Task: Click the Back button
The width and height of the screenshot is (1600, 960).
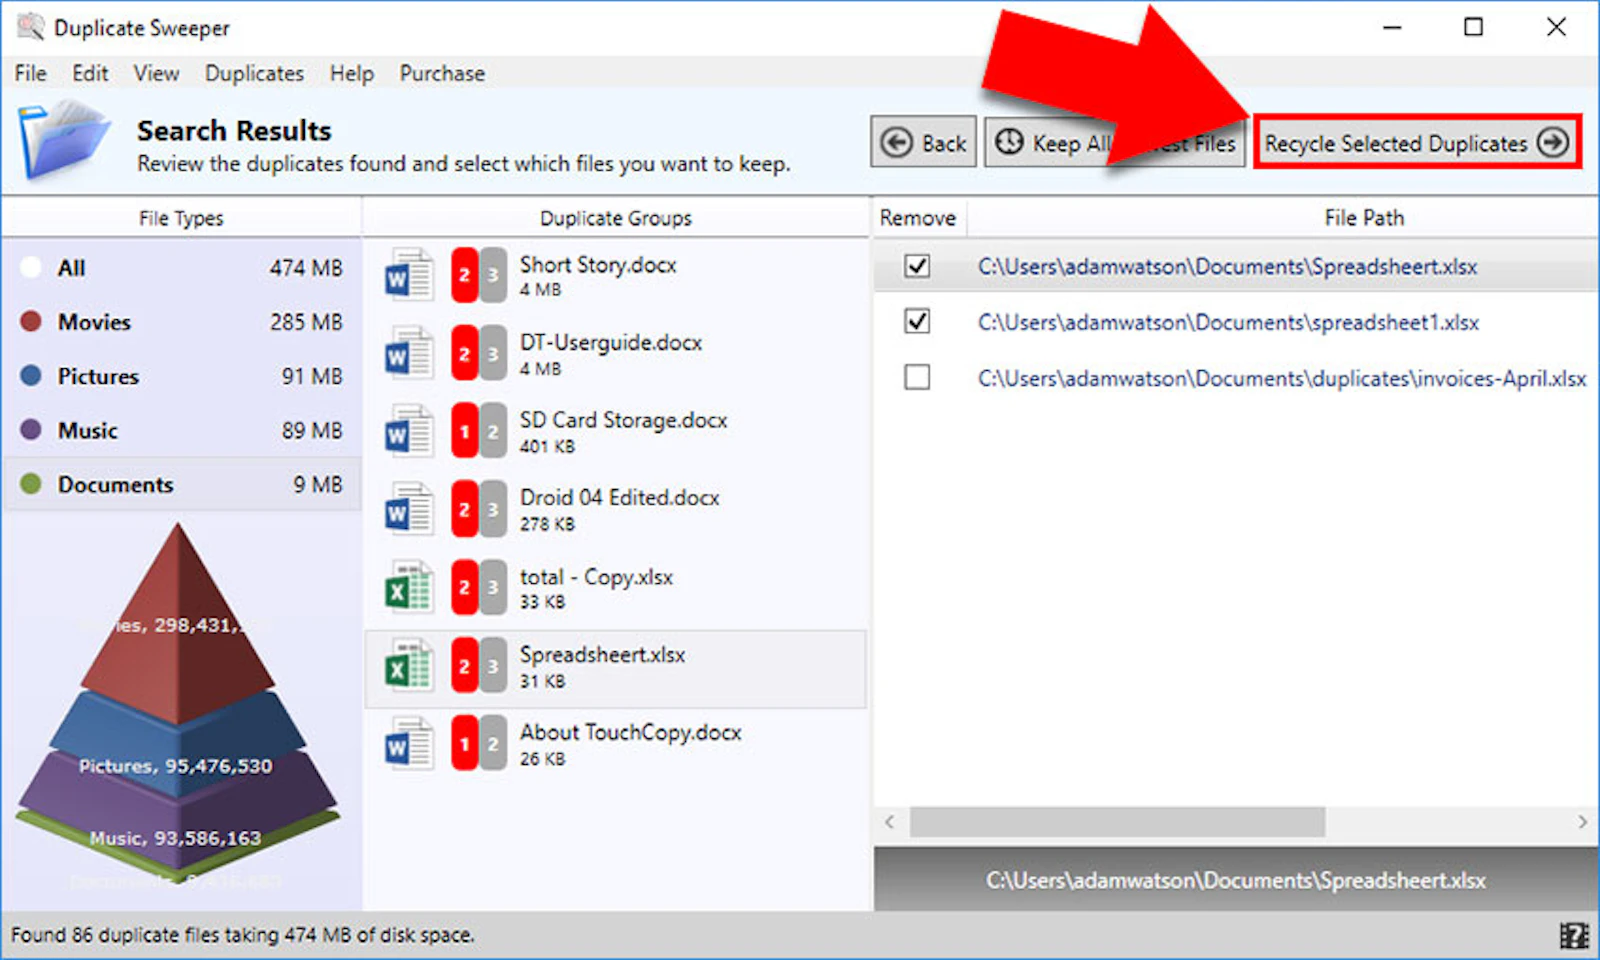Action: [923, 142]
